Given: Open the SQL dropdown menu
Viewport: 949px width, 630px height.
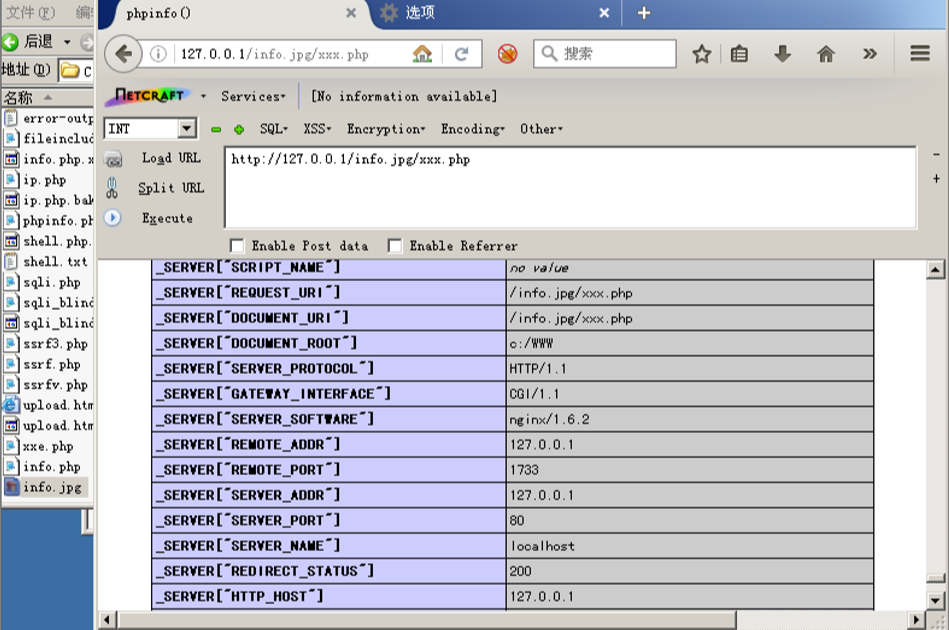Looking at the screenshot, I should pyautogui.click(x=273, y=129).
